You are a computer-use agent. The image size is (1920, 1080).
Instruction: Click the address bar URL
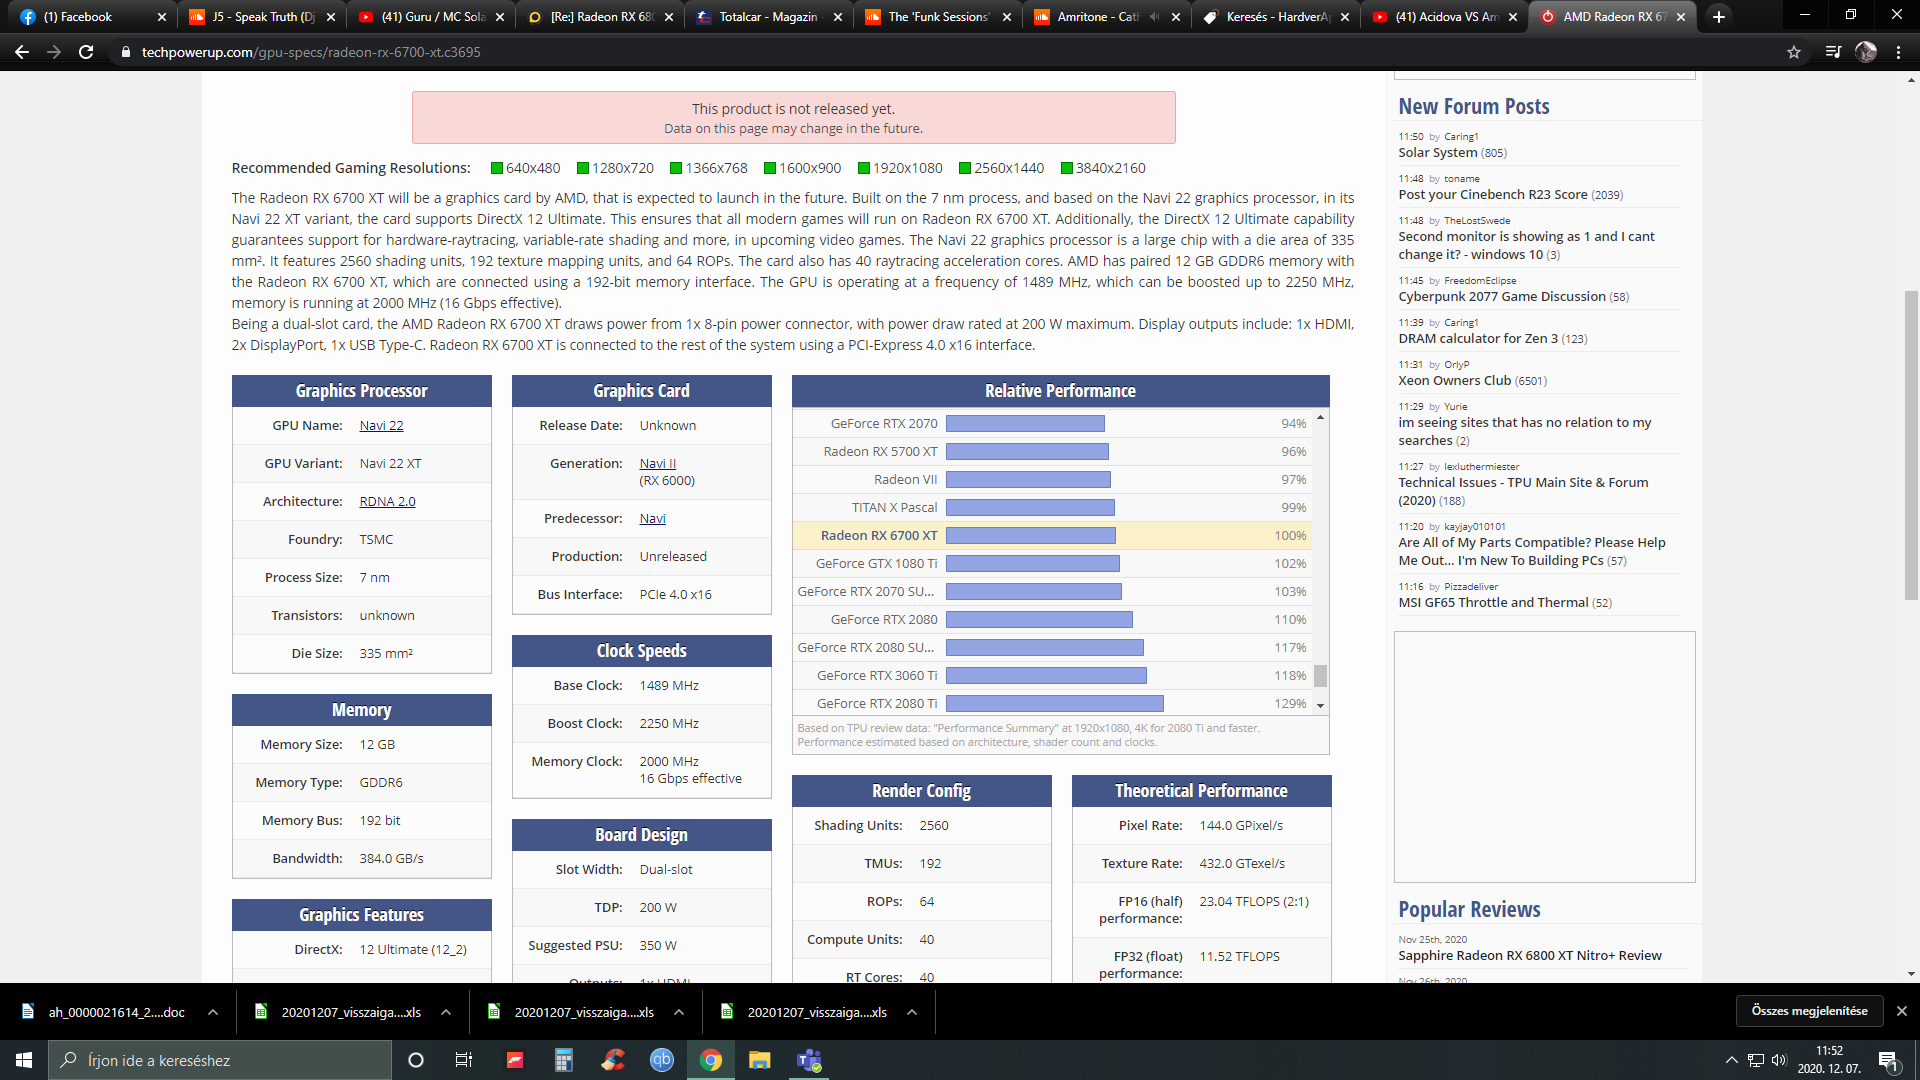pyautogui.click(x=311, y=52)
